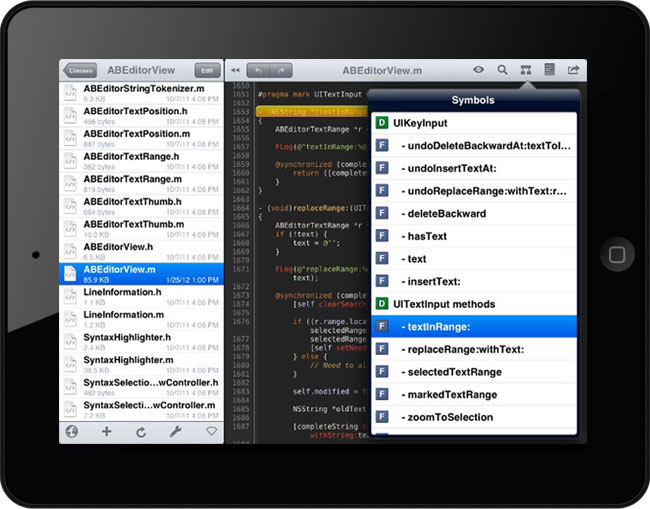Collapse the file sidebar with double-arrow icon
Screen dimensions: 650x509
235,71
